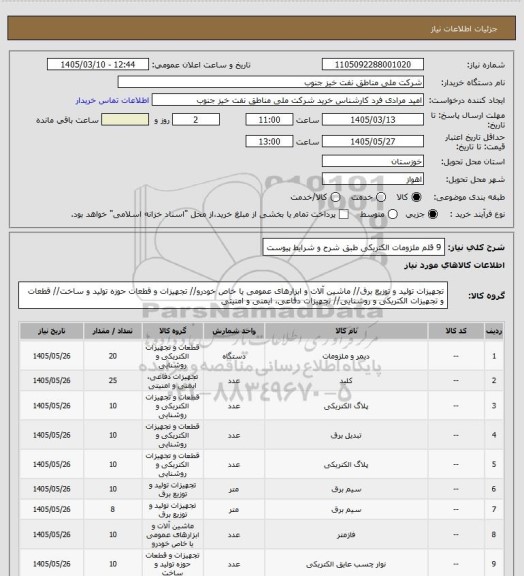Select the کالا/خدمت radio button

335,197
